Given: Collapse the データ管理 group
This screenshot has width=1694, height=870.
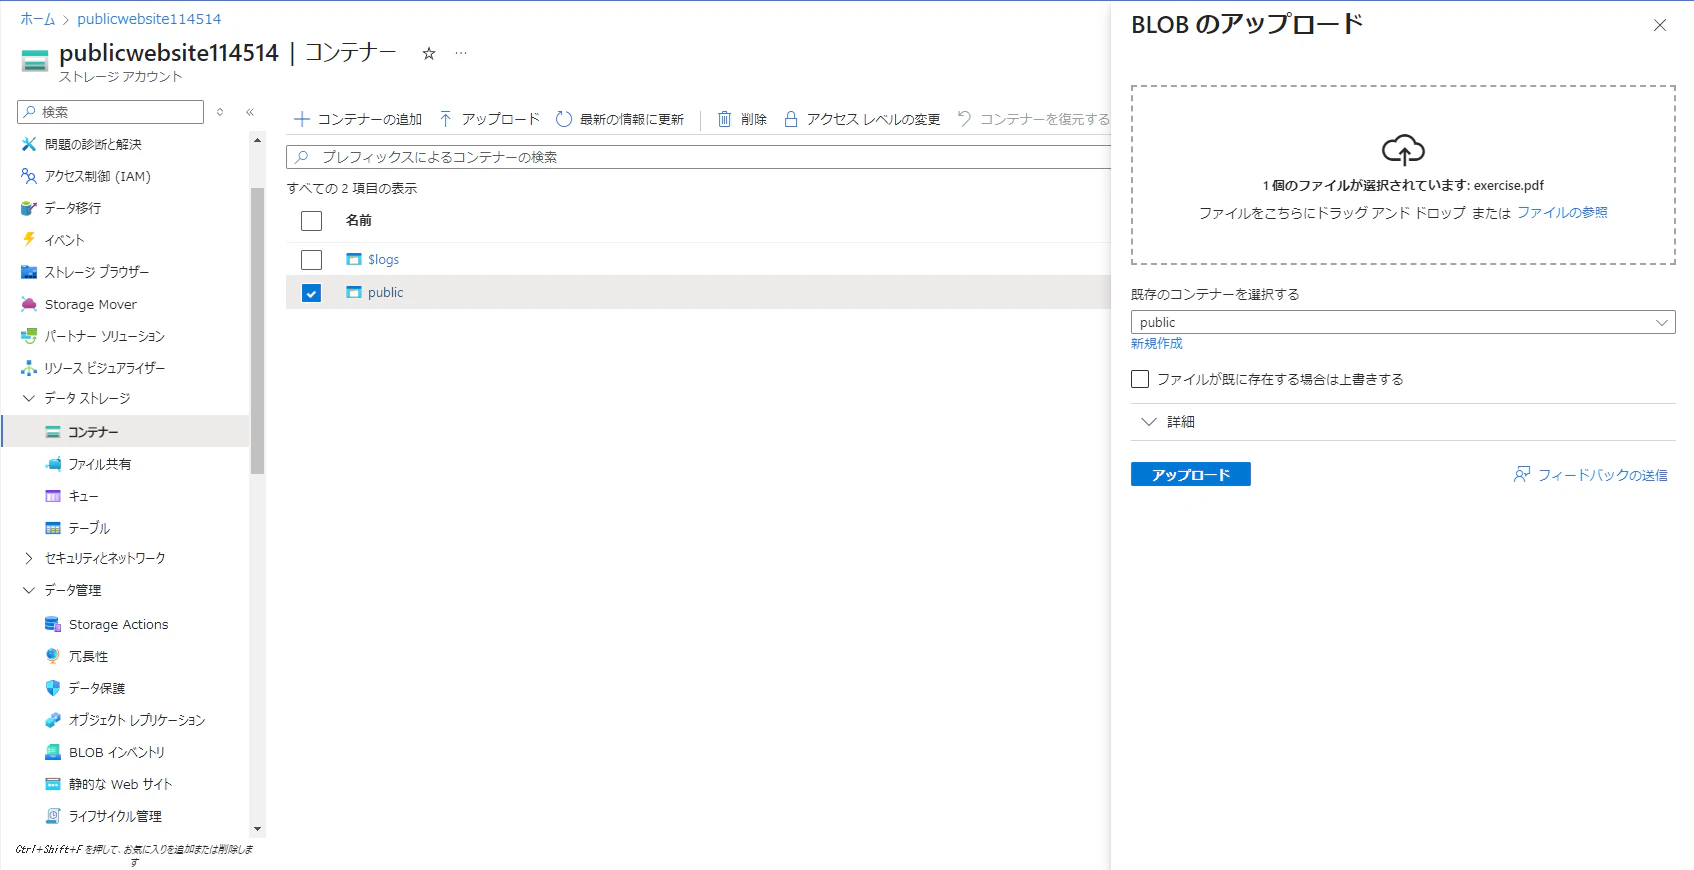Looking at the screenshot, I should tap(29, 590).
